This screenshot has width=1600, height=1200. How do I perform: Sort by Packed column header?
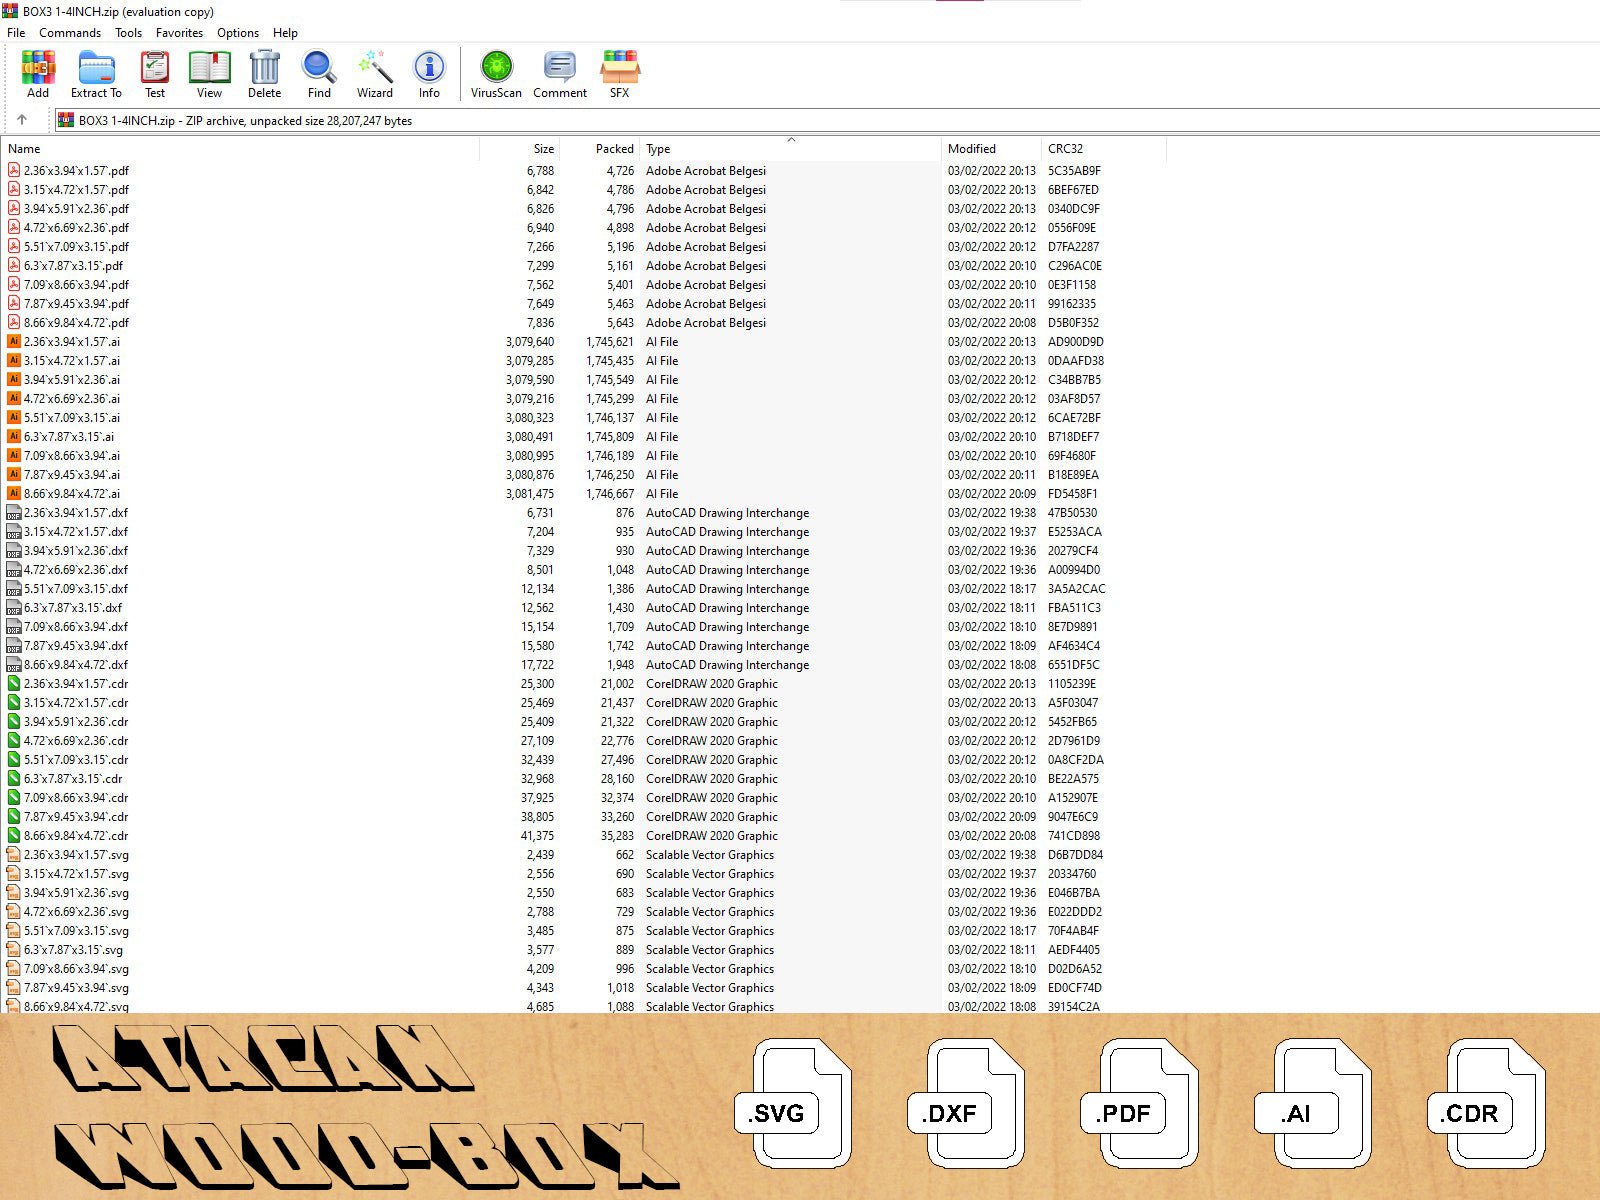(600, 149)
